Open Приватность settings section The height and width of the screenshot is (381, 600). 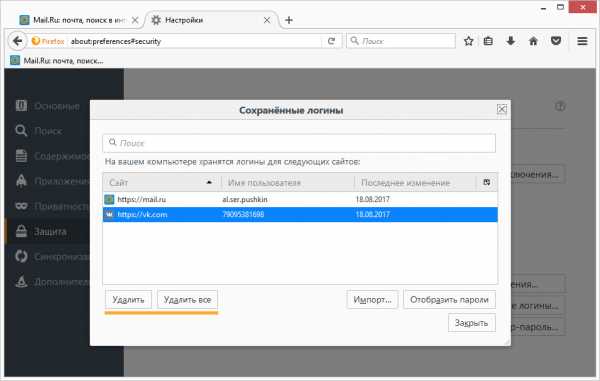pos(52,206)
